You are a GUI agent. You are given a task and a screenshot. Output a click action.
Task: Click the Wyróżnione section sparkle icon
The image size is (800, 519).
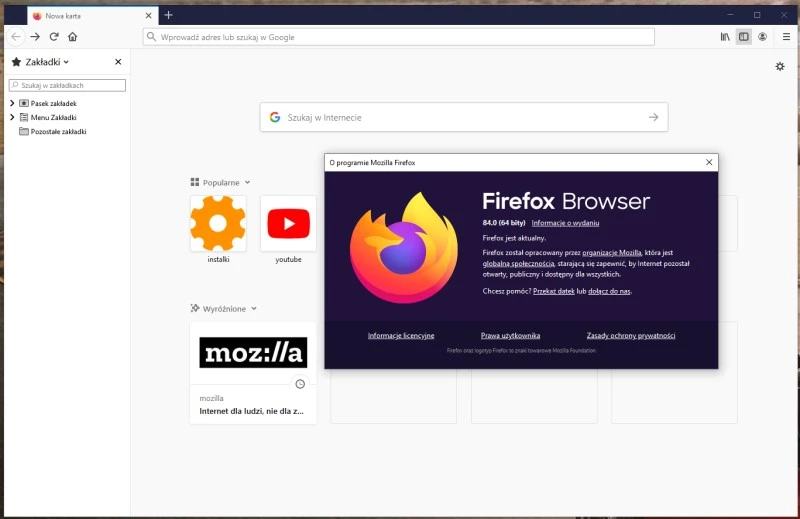coord(195,308)
